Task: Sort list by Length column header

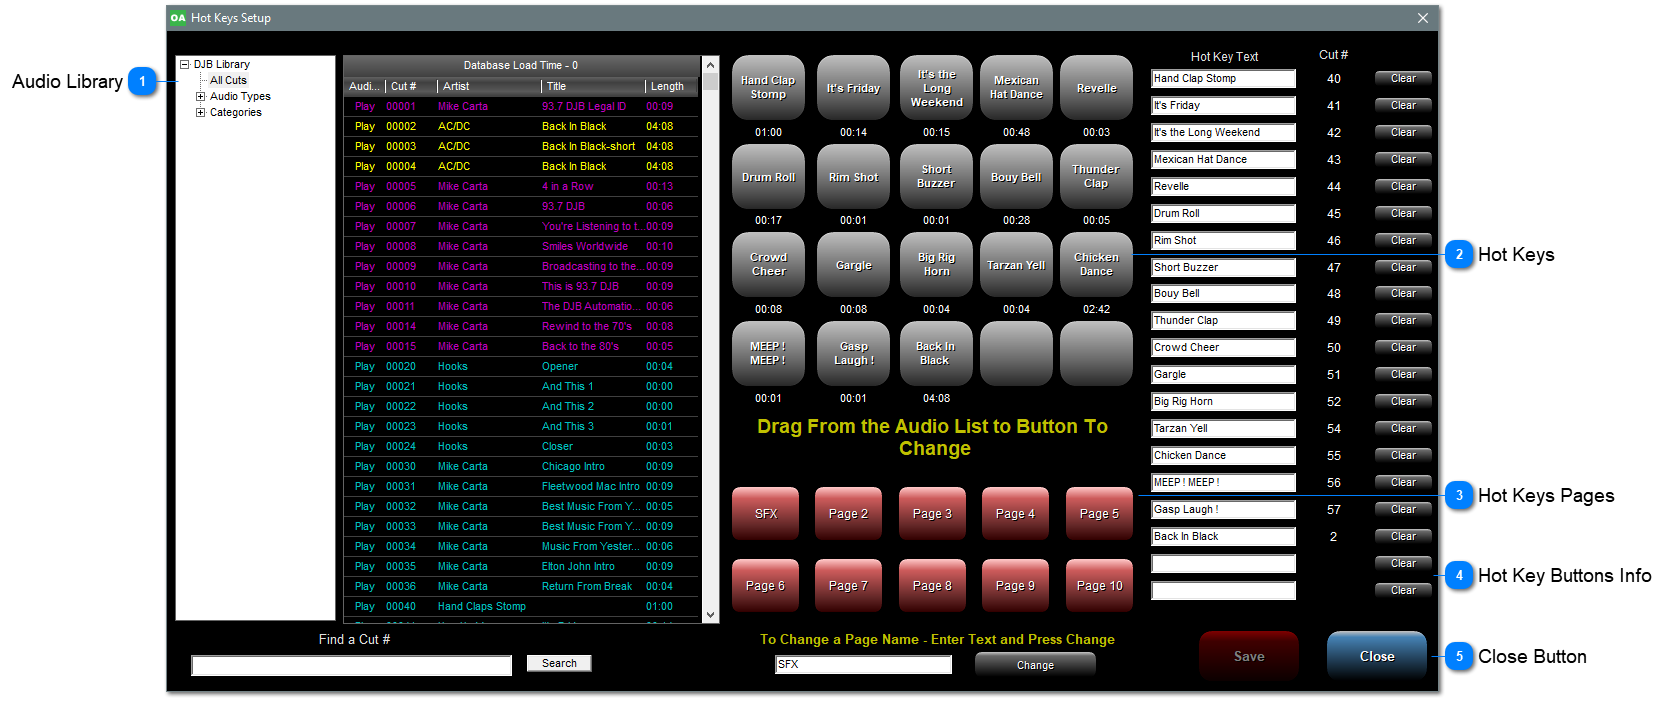Action: (670, 86)
